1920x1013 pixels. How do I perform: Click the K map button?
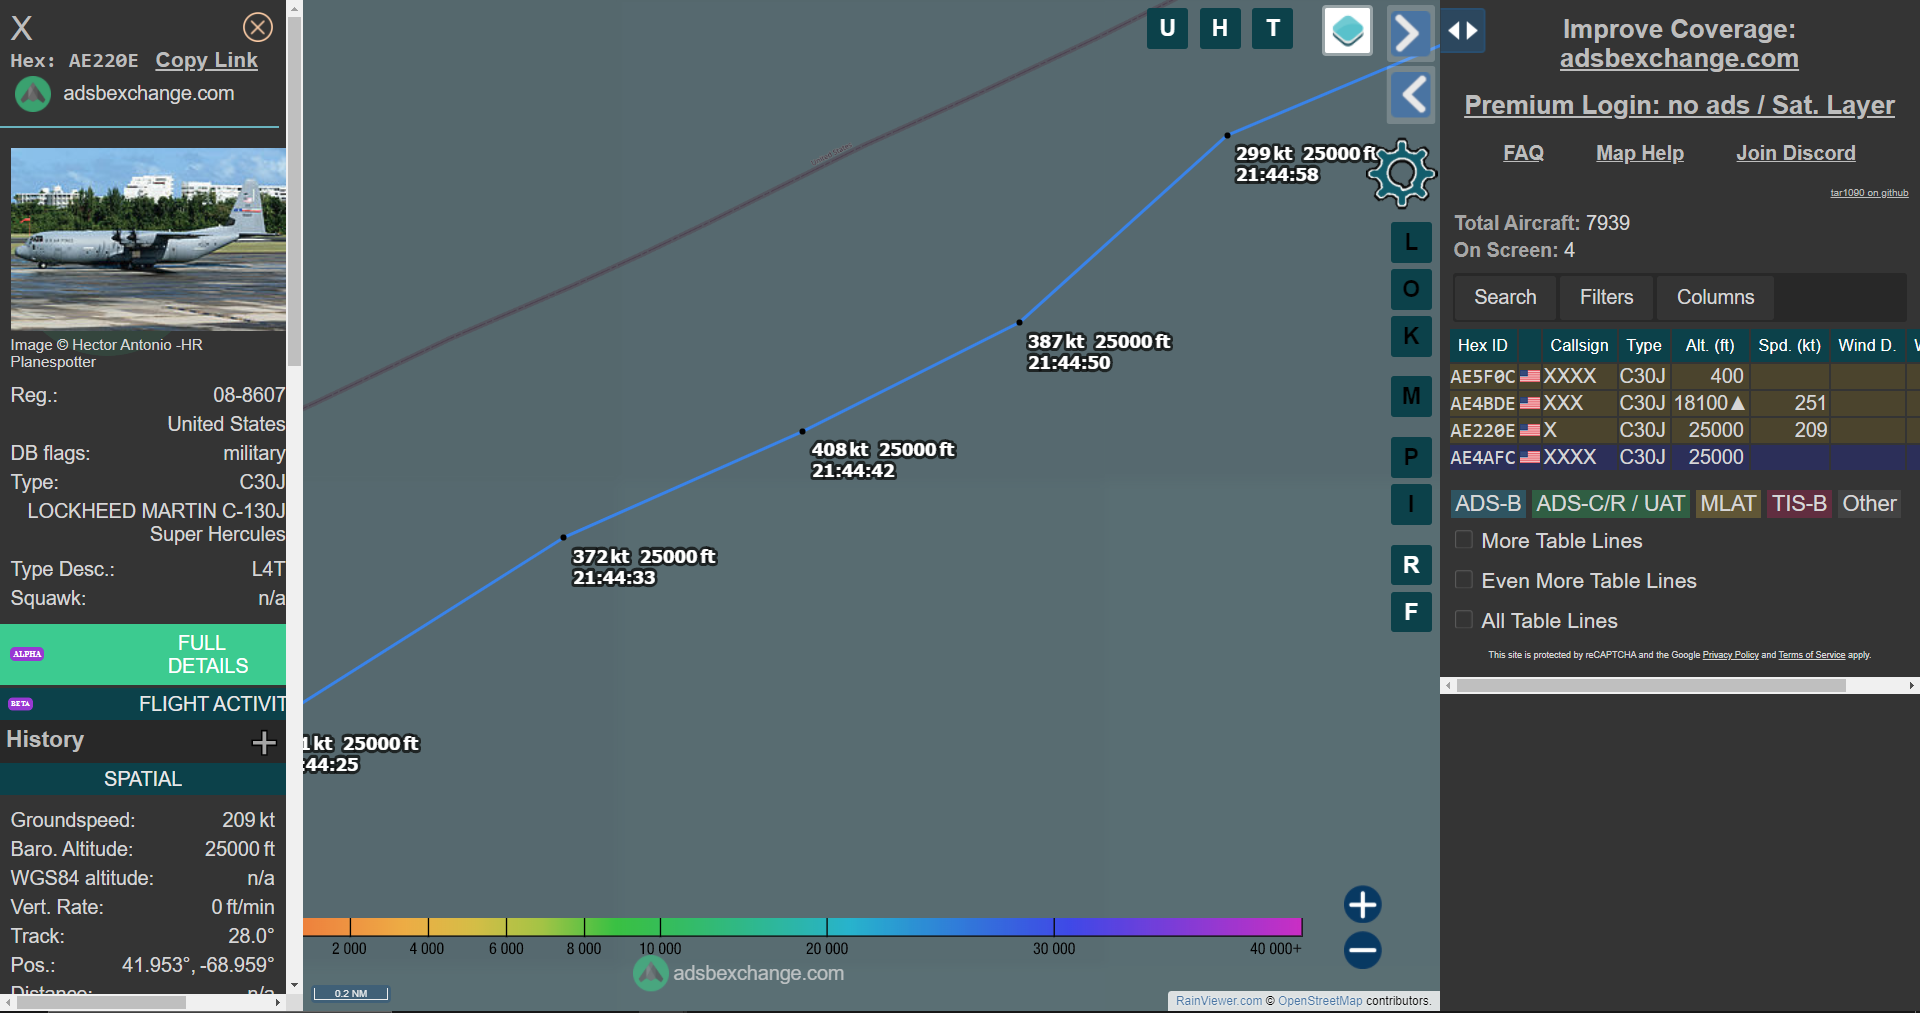point(1411,336)
